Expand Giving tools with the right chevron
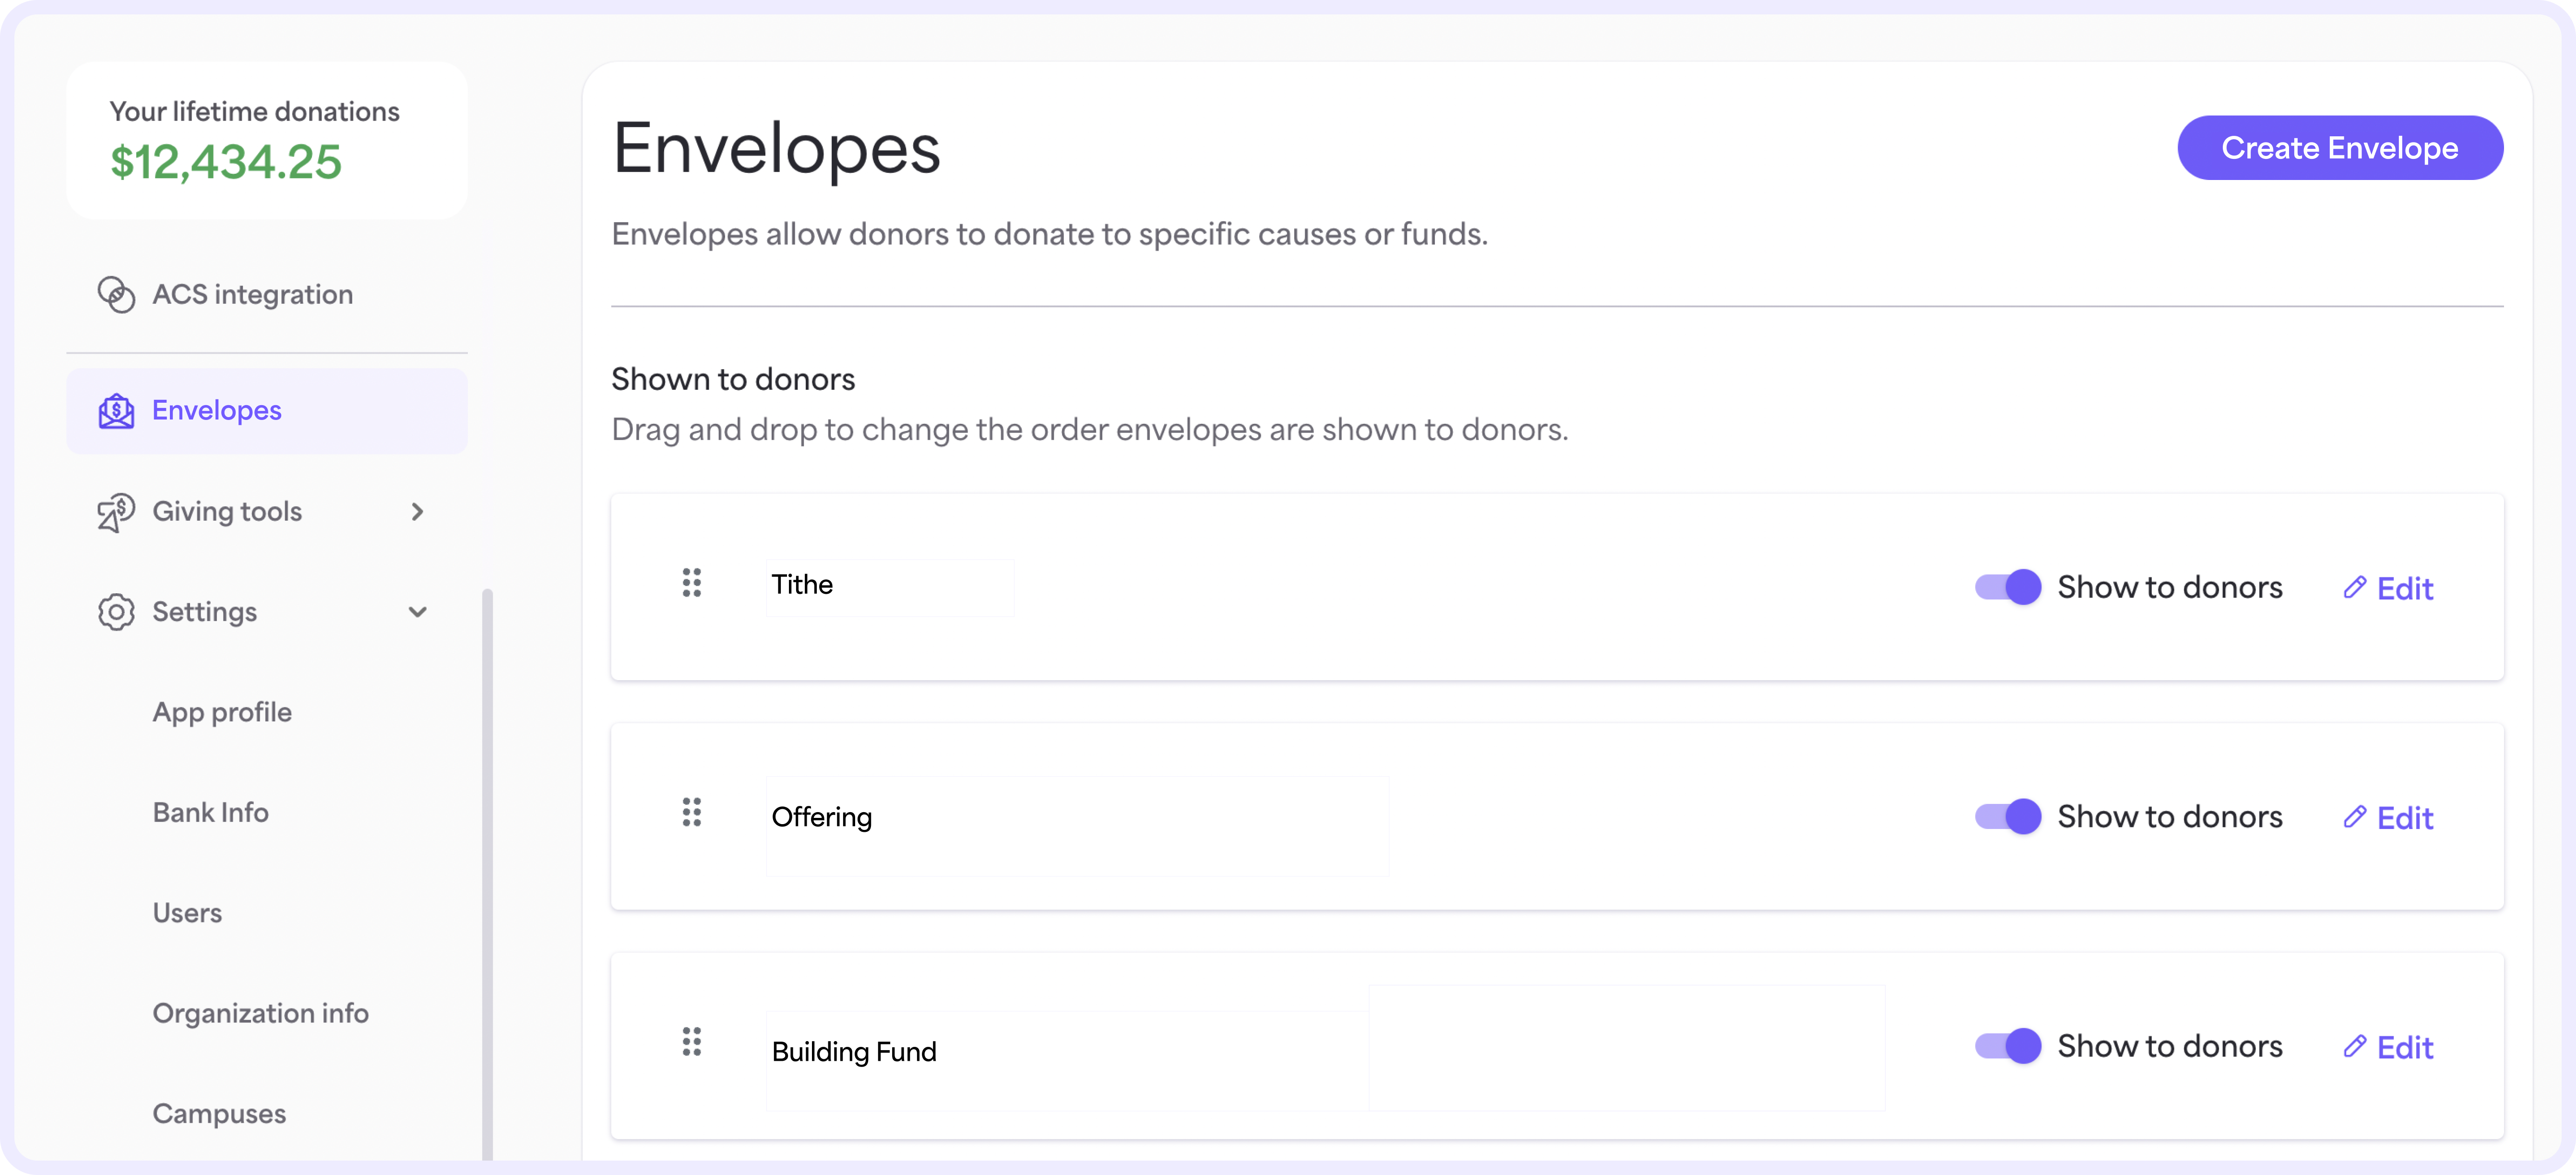 pos(417,512)
